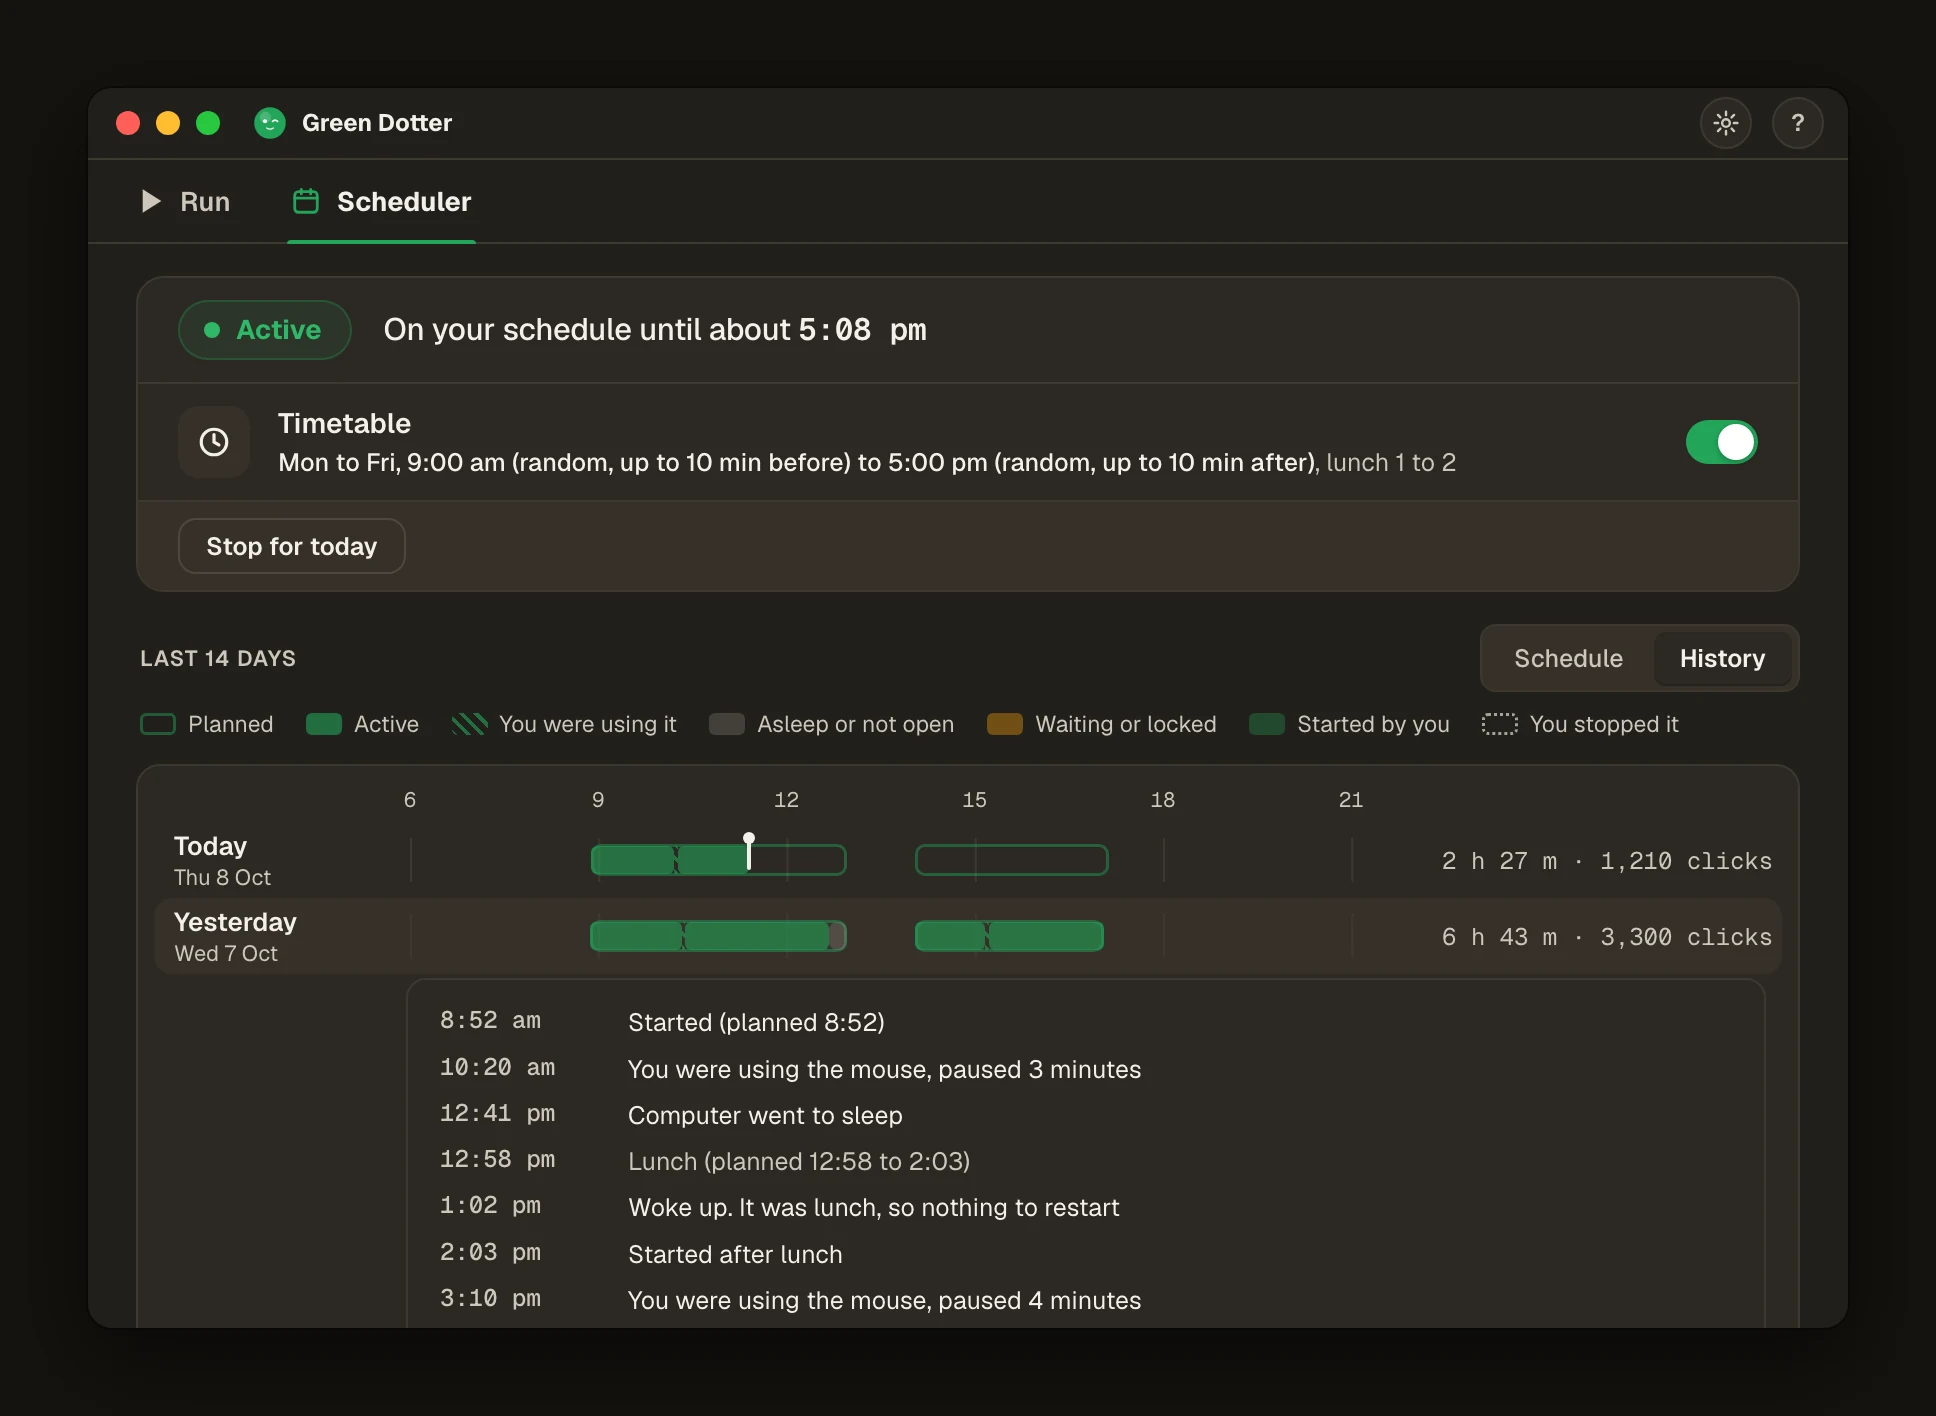Image resolution: width=1936 pixels, height=1416 pixels.
Task: Click the Timetable description text
Action: 867,462
